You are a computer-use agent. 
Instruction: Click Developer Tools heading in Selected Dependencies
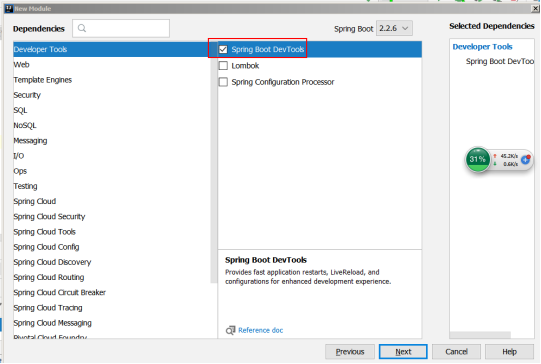tap(482, 47)
